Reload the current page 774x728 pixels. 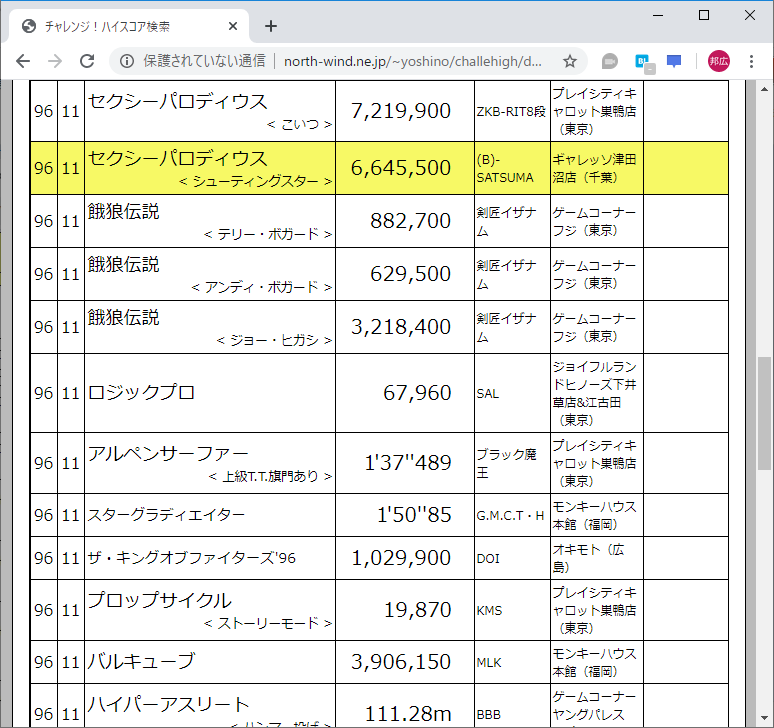87,61
